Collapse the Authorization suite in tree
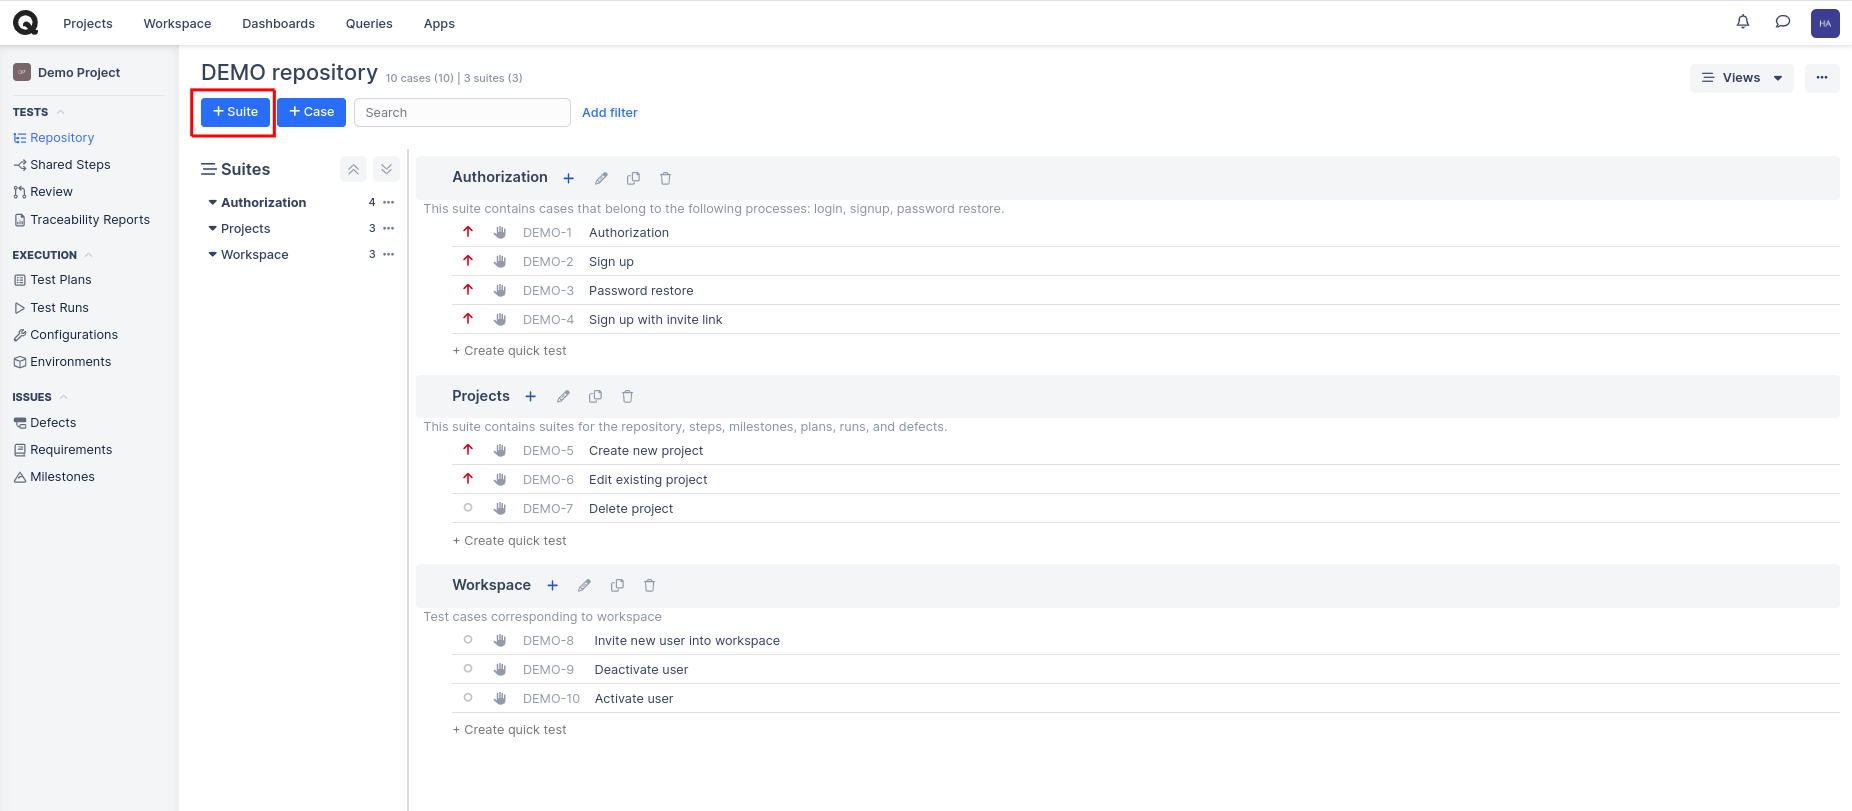Screen dimensions: 1852x811 coord(212,203)
